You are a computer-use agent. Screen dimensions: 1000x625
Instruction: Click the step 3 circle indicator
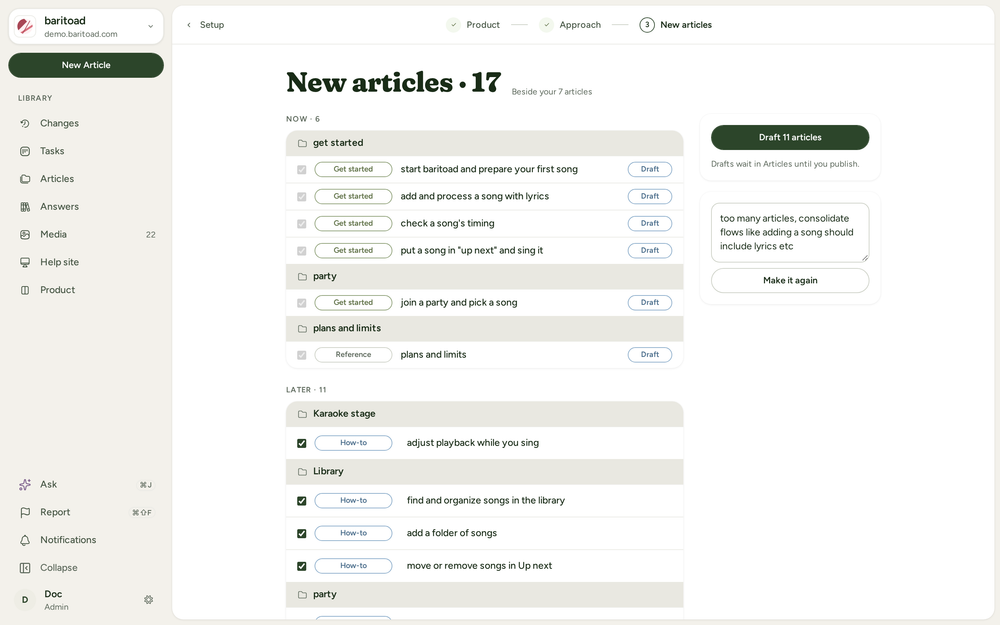(x=647, y=25)
